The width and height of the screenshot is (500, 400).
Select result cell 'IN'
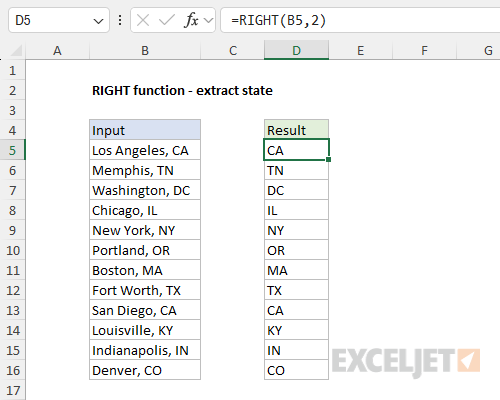pyautogui.click(x=296, y=350)
